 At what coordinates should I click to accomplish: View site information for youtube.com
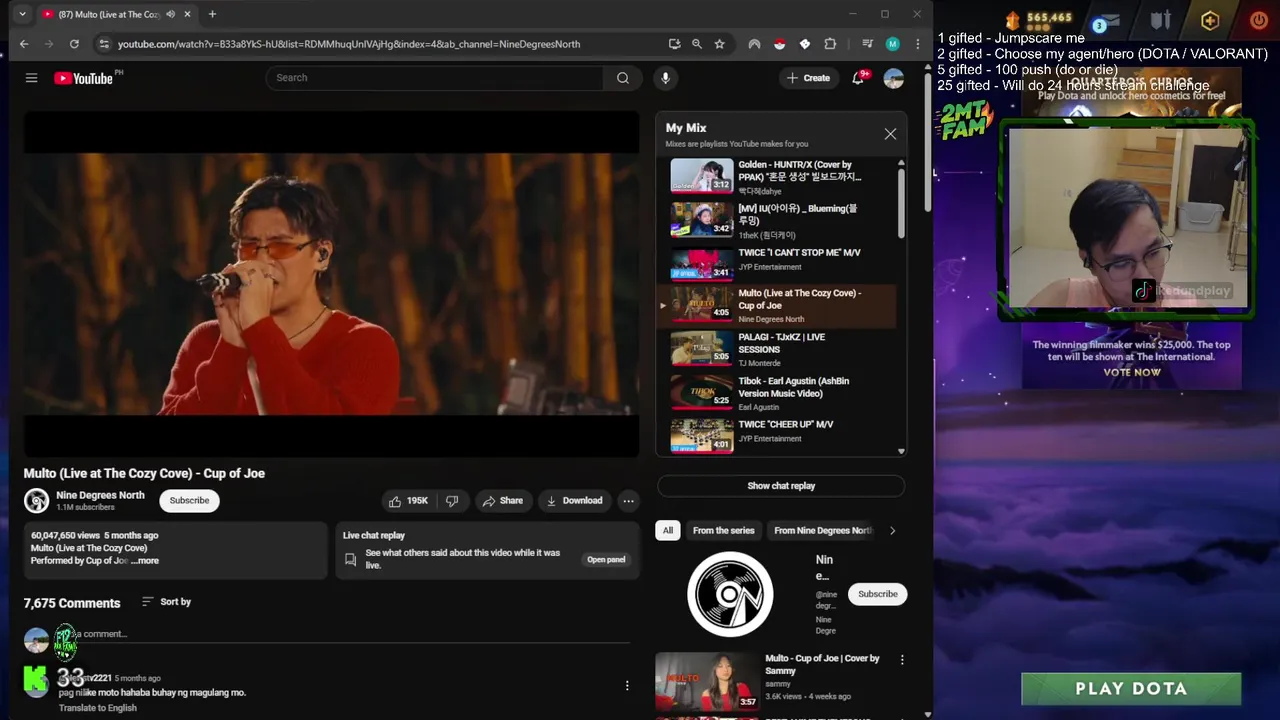point(103,44)
